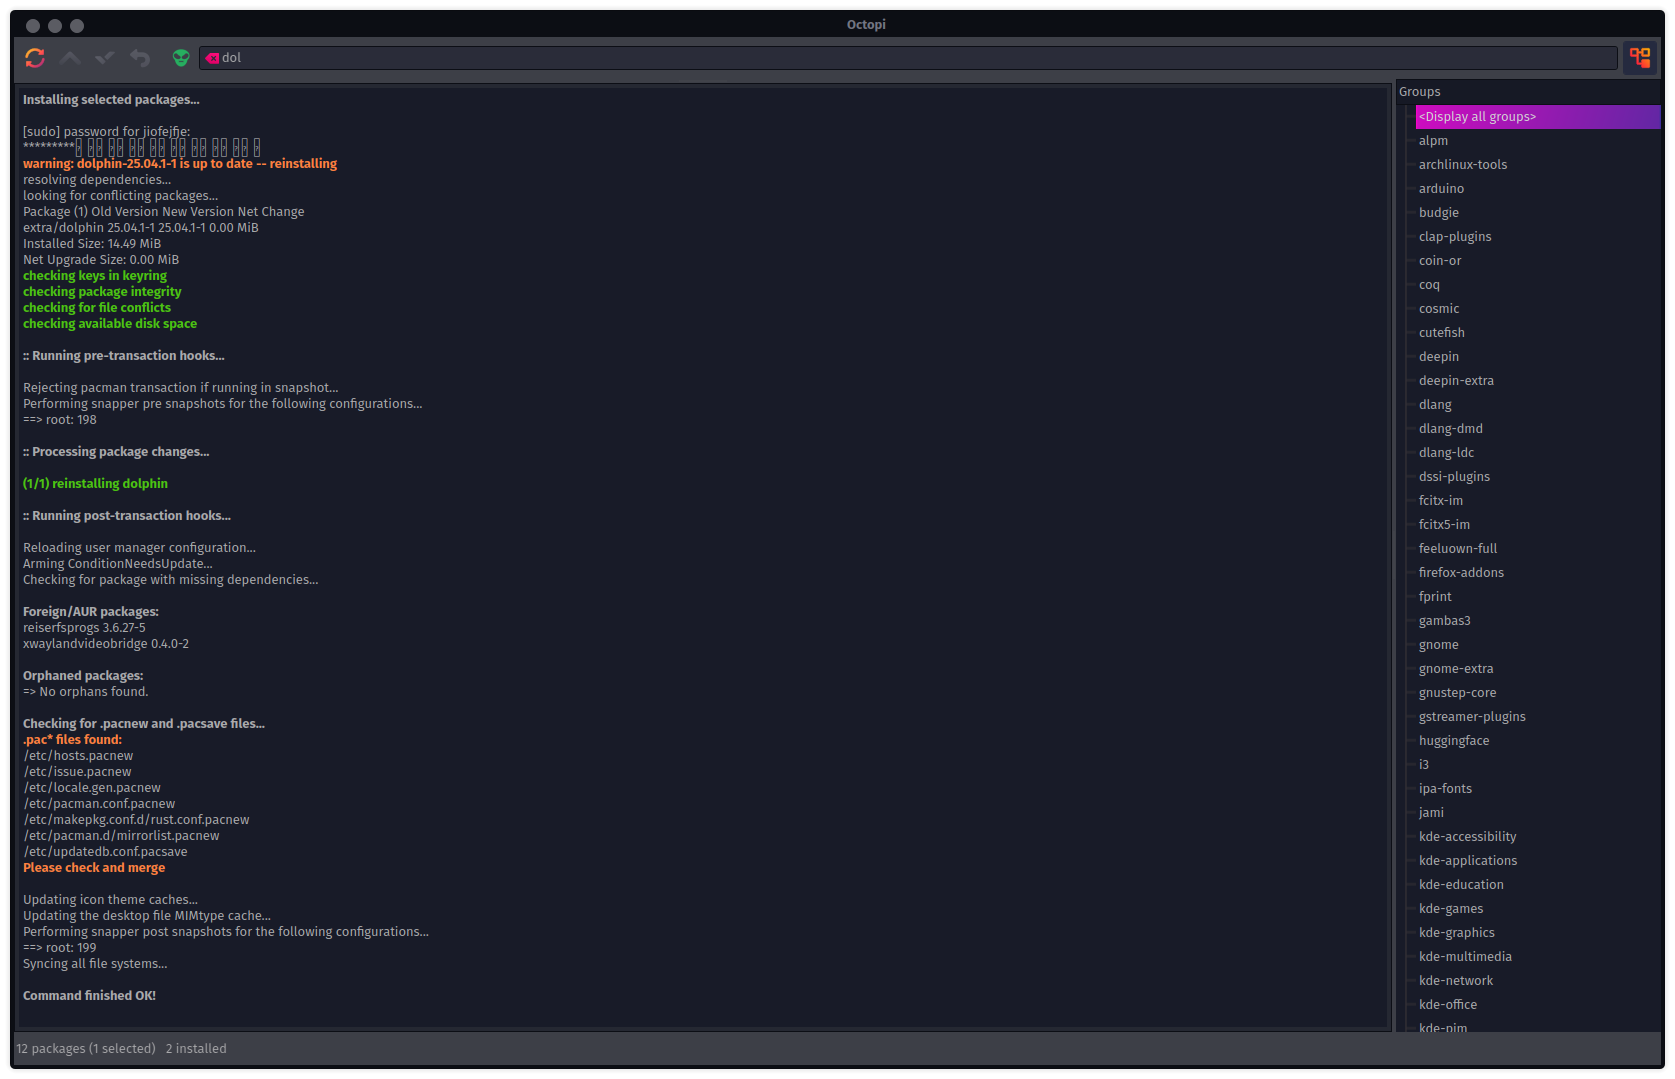Screen dimensions: 1675x1079
Task: Click the Commit changes checkmark icon
Action: [105, 58]
